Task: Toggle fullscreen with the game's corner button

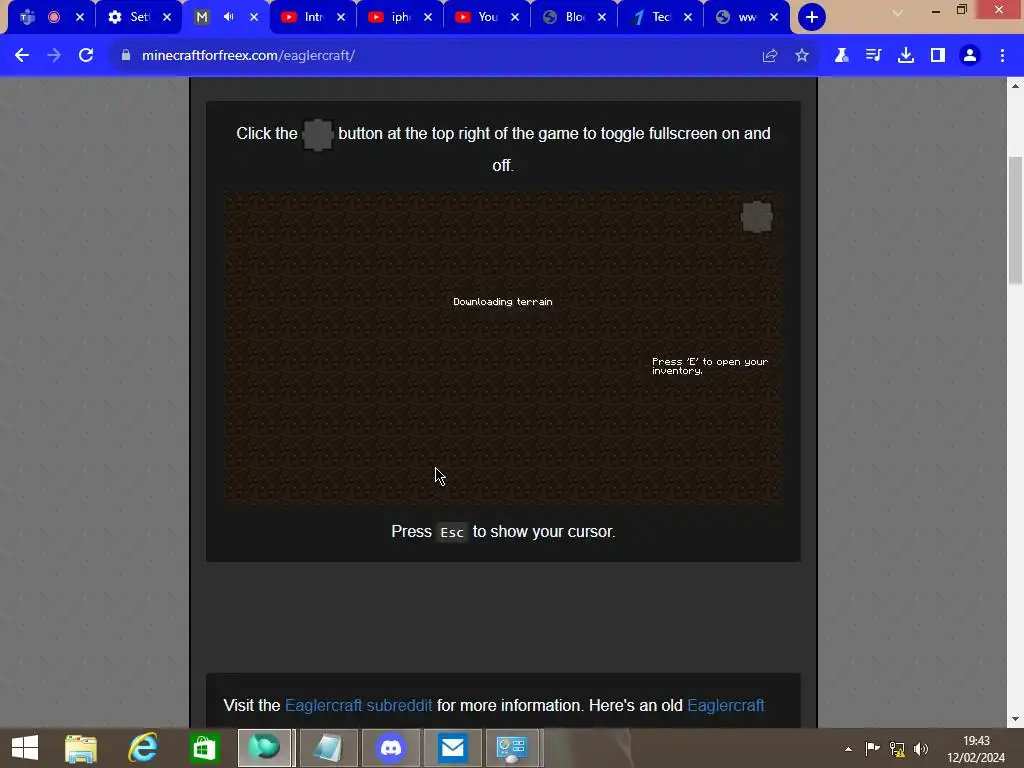Action: click(757, 217)
